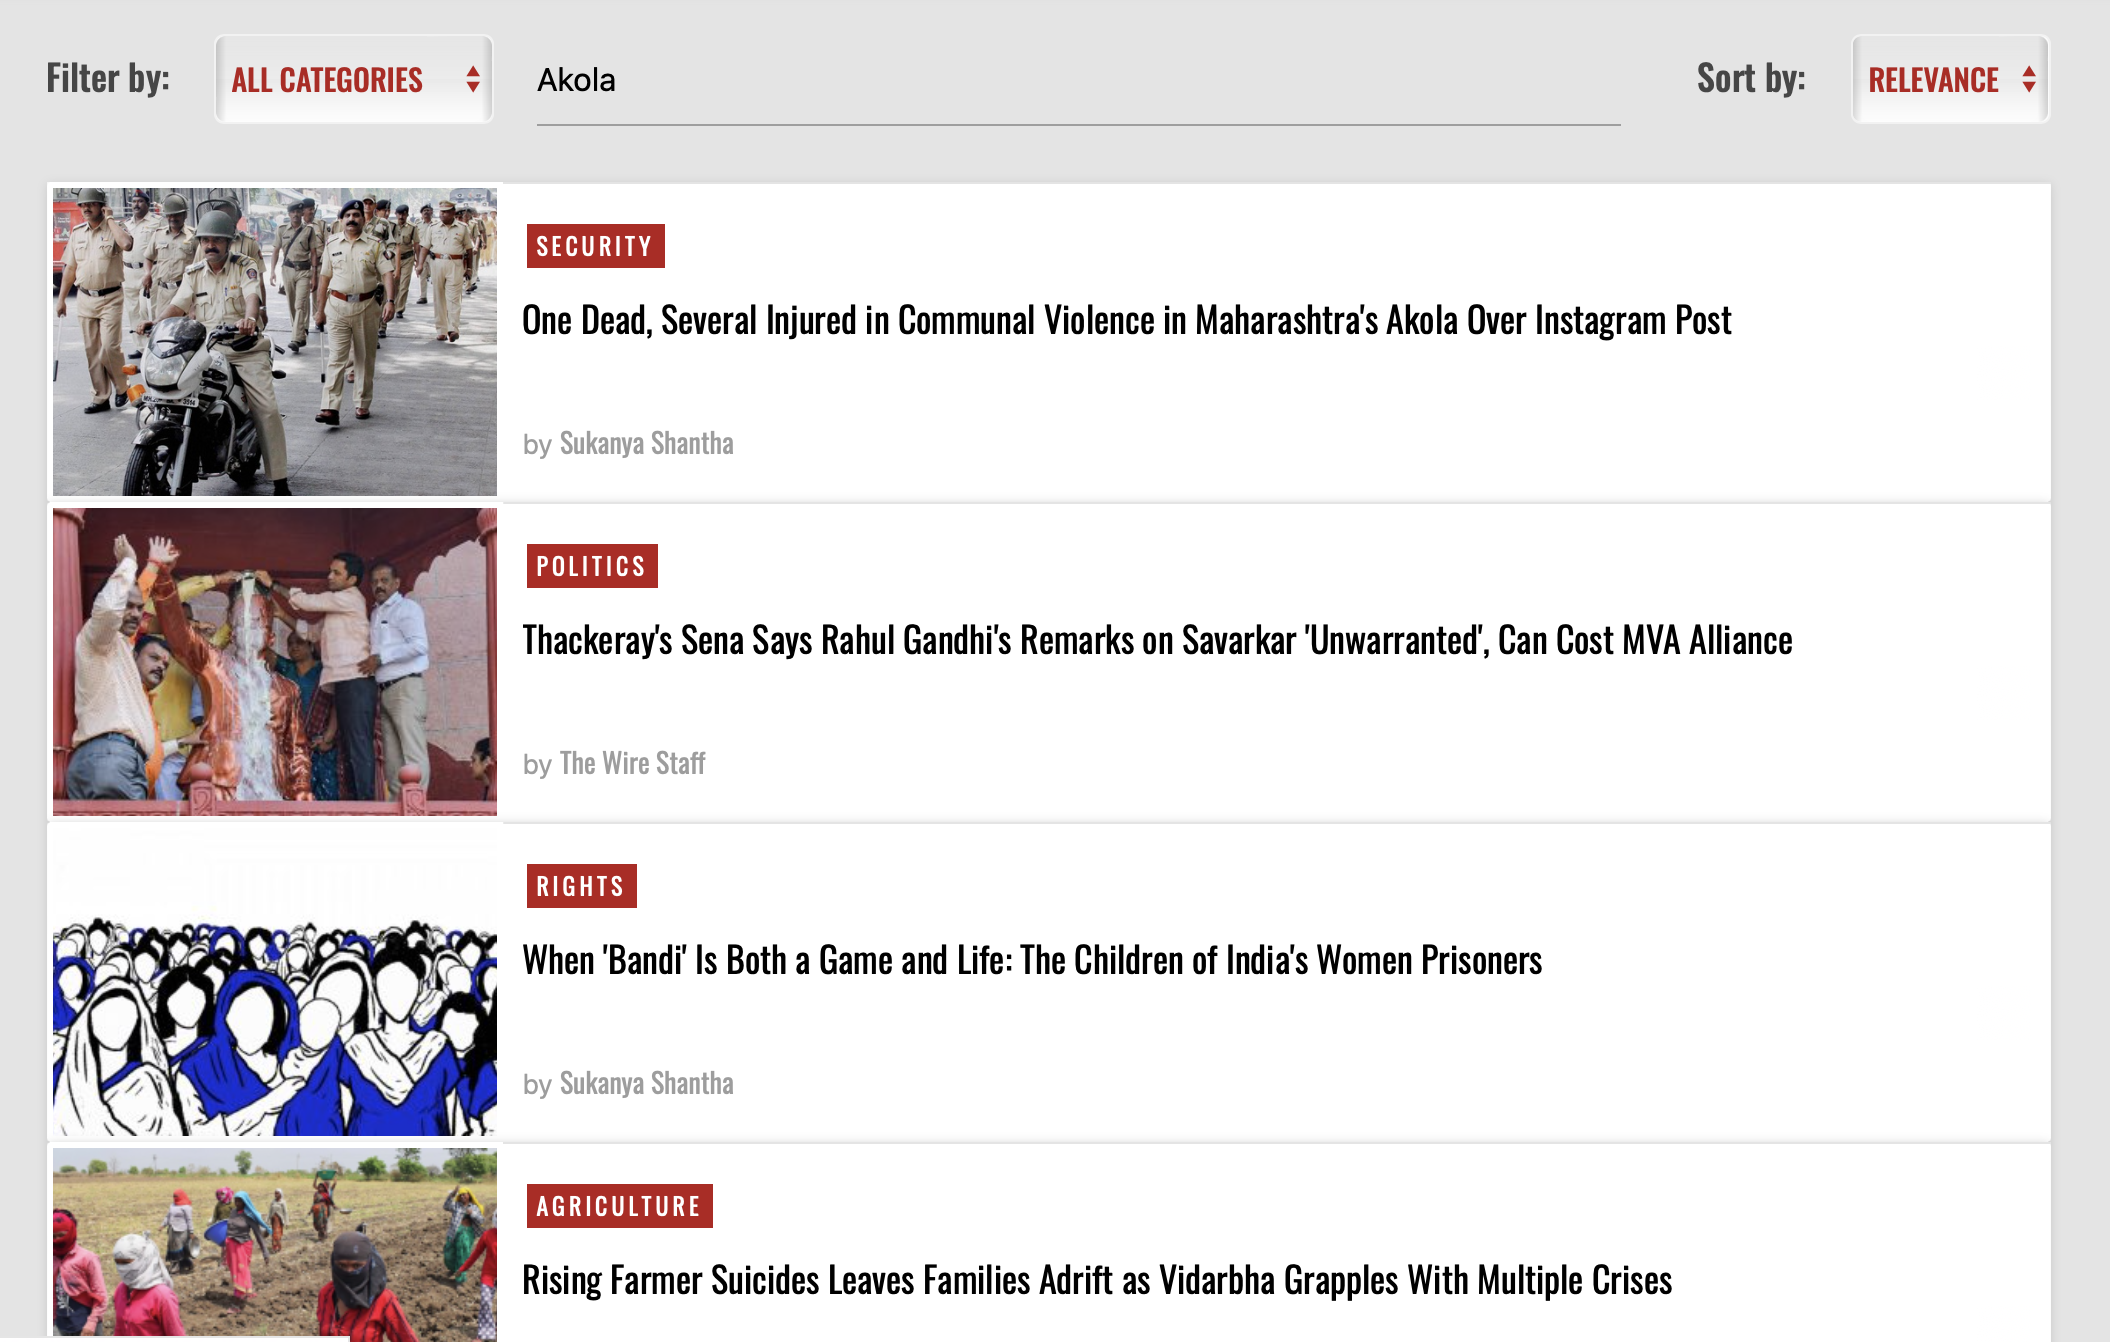Screen dimensions: 2110x1342
Task: Click the Akola search input field
Action: [x=1077, y=81]
